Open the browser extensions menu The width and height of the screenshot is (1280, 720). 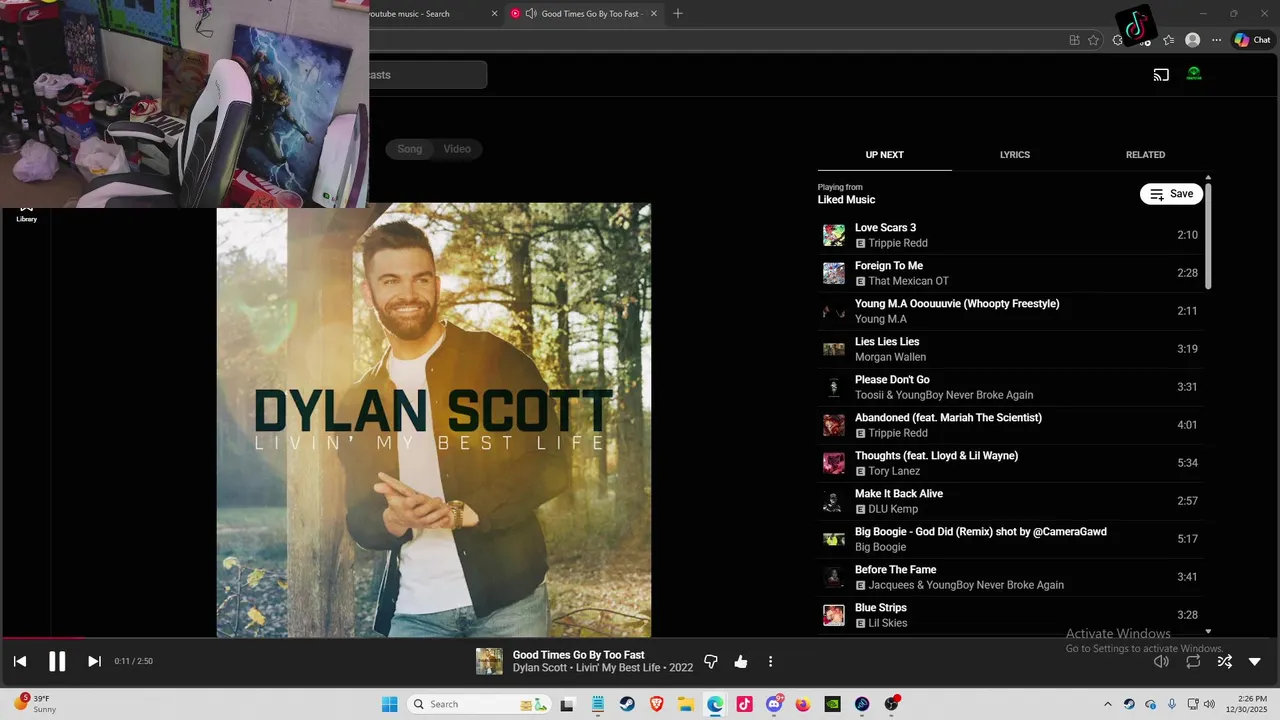(1118, 40)
